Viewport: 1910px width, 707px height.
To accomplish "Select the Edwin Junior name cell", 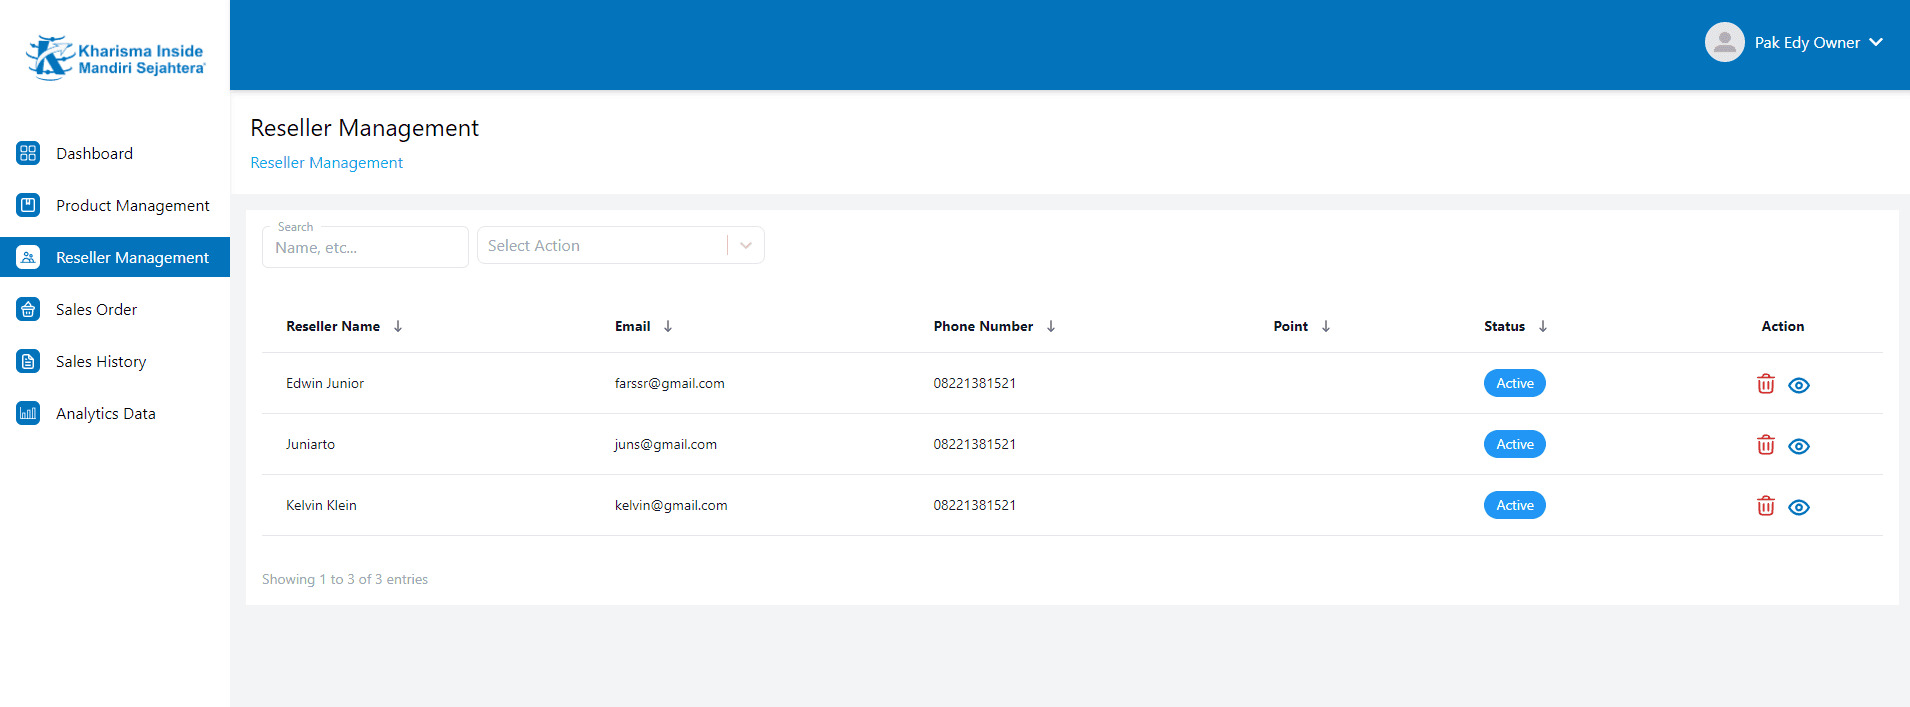I will coord(325,383).
